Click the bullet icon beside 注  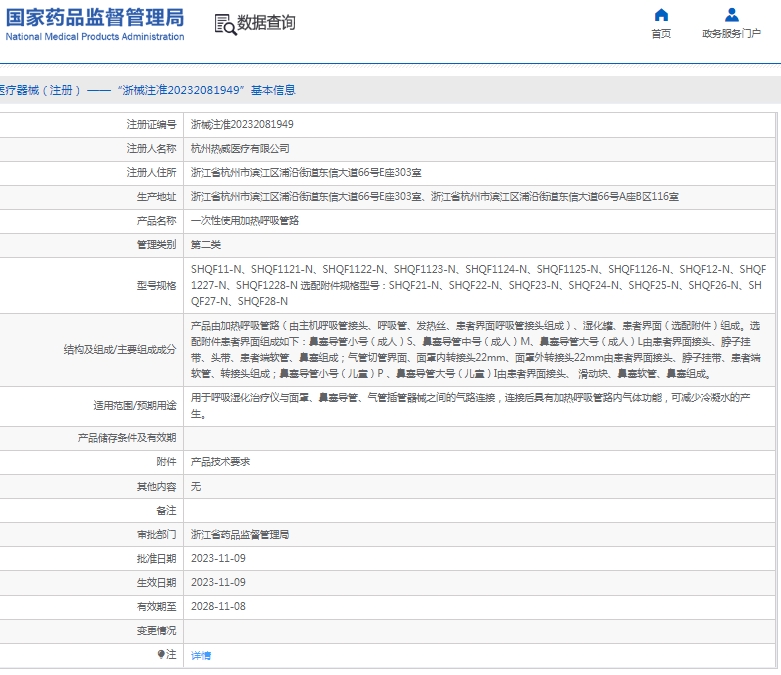click(161, 654)
